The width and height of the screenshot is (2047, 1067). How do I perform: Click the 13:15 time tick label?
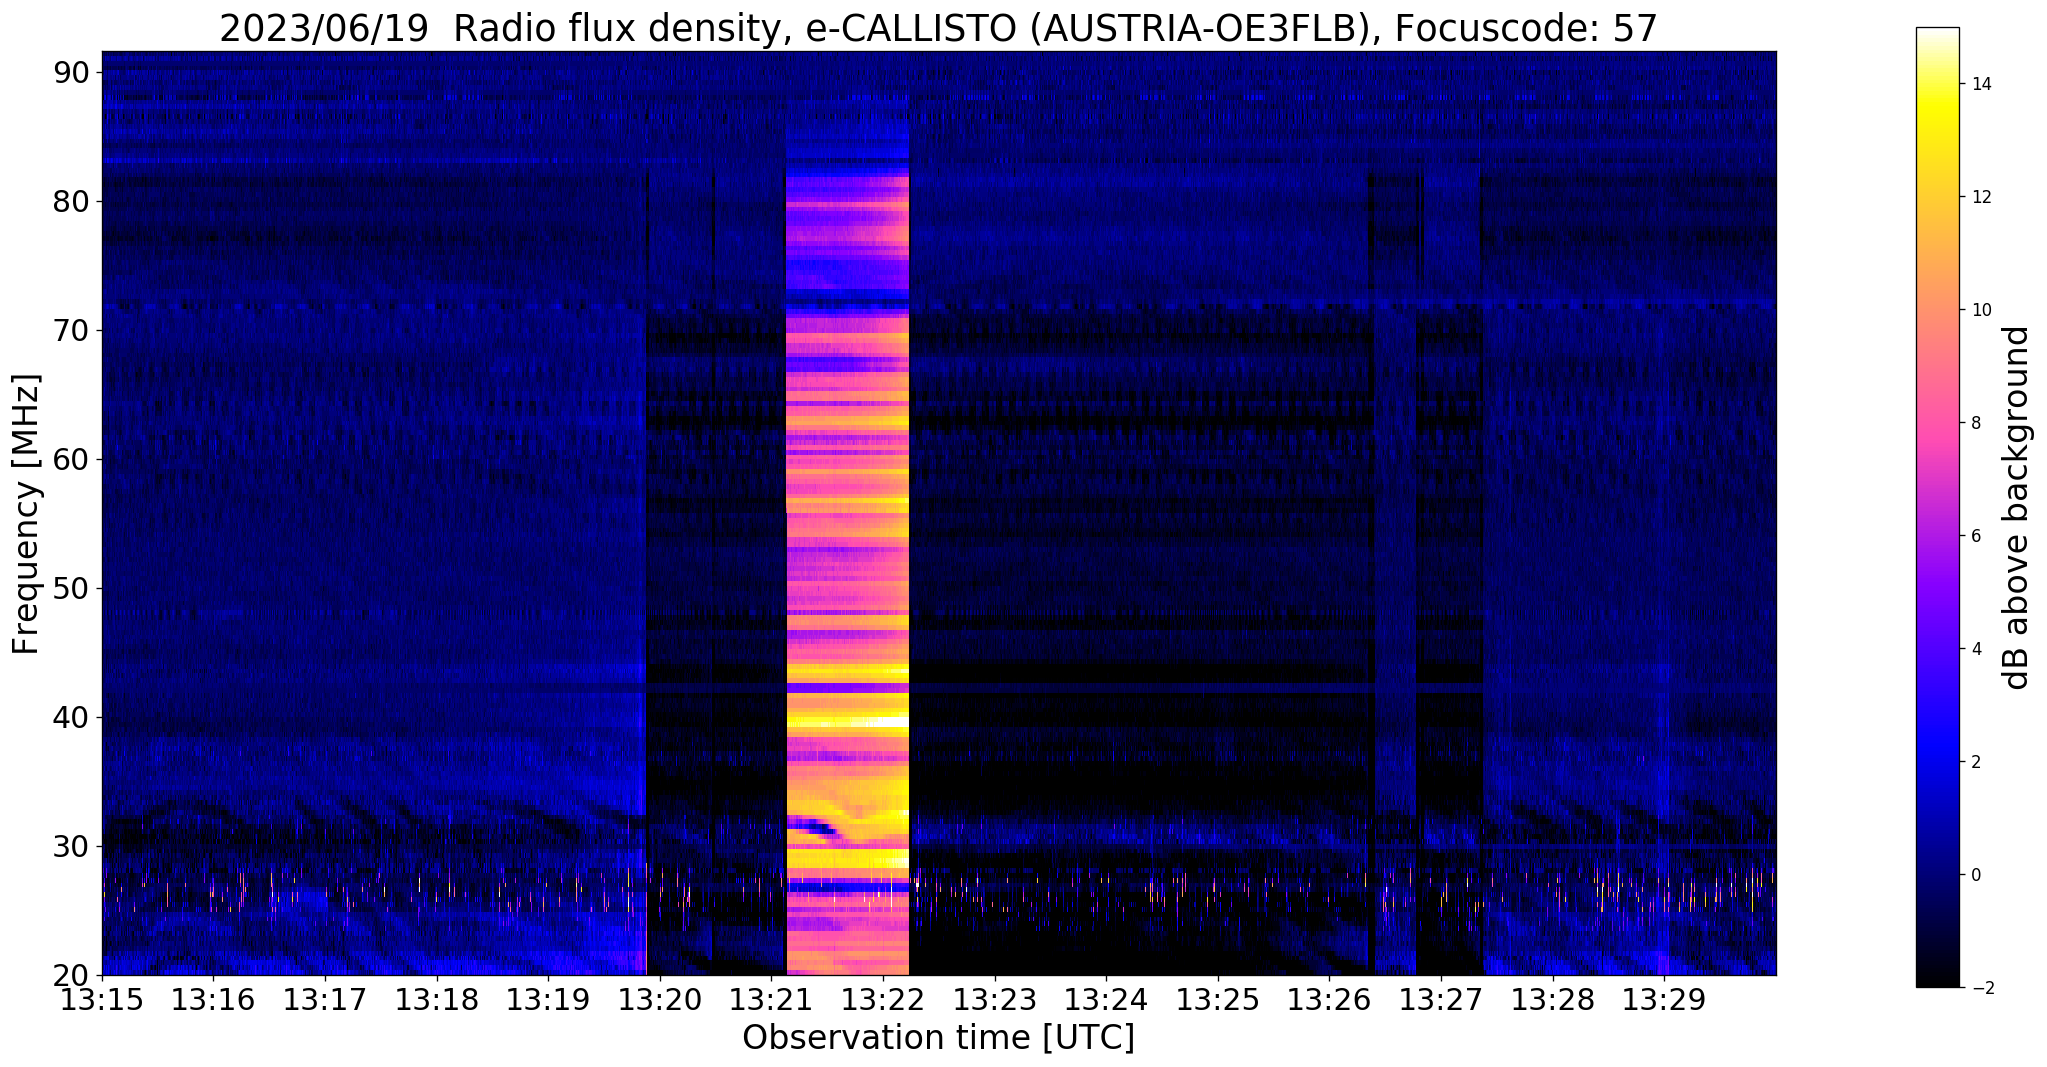pos(102,1000)
